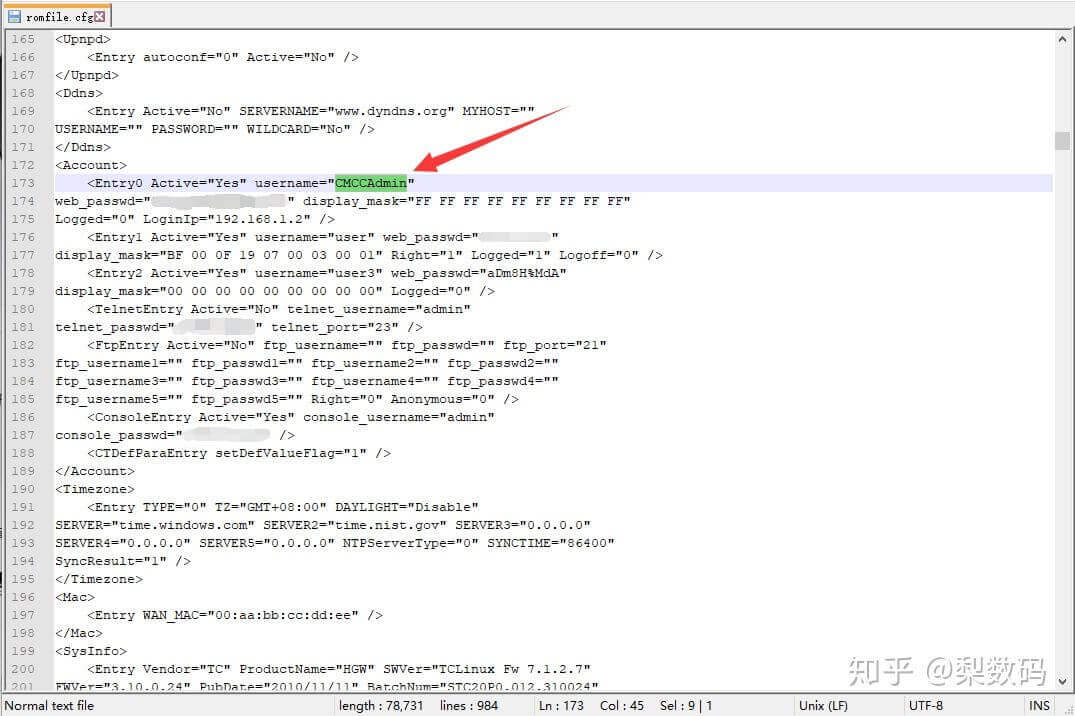
Task: Click line number 190 beside the <Timezone> tag
Action: 22,489
